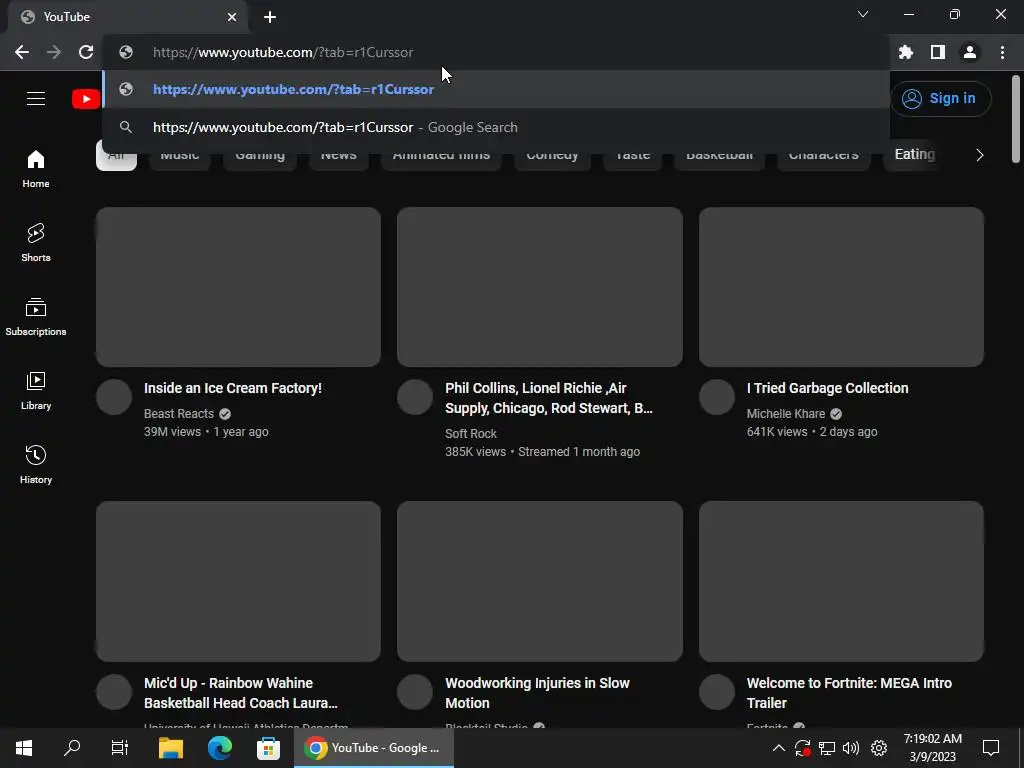Image resolution: width=1024 pixels, height=768 pixels.
Task: Open History in the sidebar
Action: (36, 464)
